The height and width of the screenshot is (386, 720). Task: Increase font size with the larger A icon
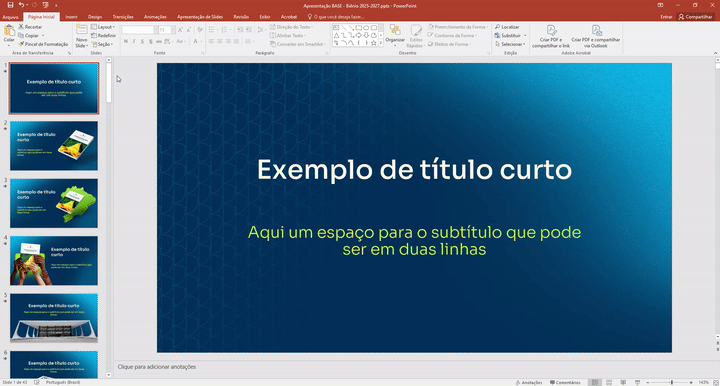(180, 30)
